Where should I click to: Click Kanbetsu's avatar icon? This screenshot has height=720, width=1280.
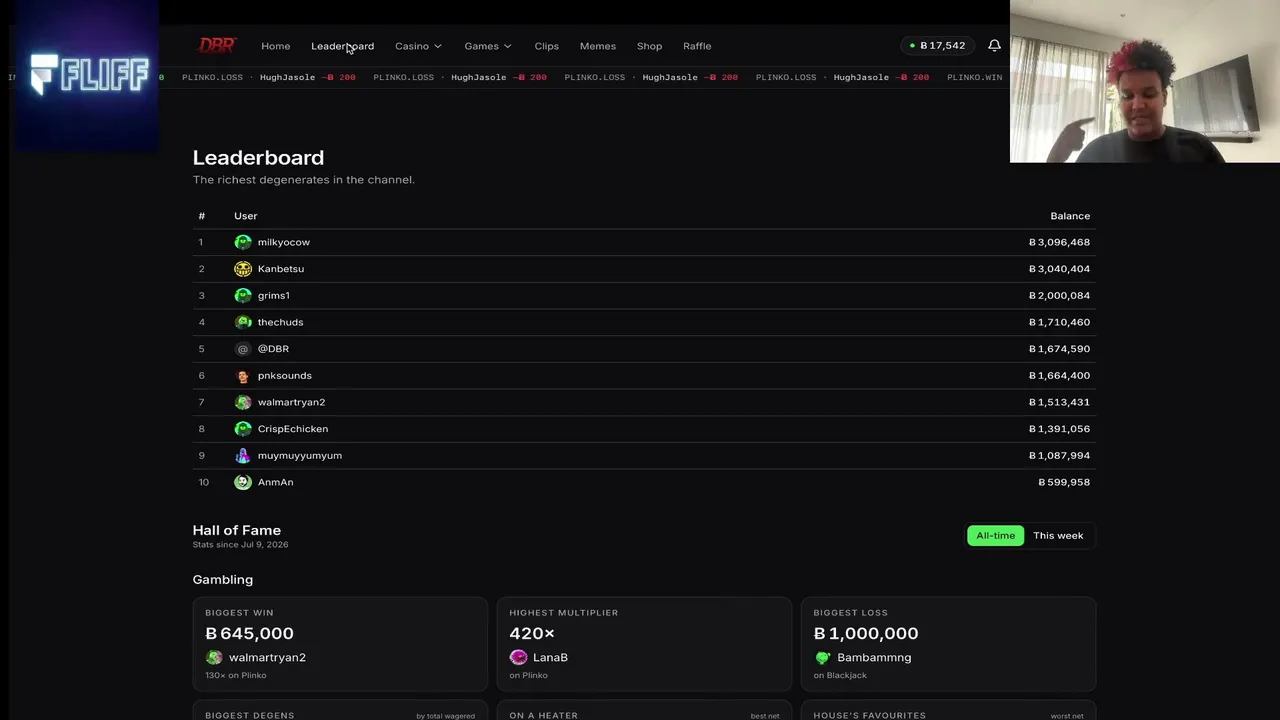coord(243,269)
